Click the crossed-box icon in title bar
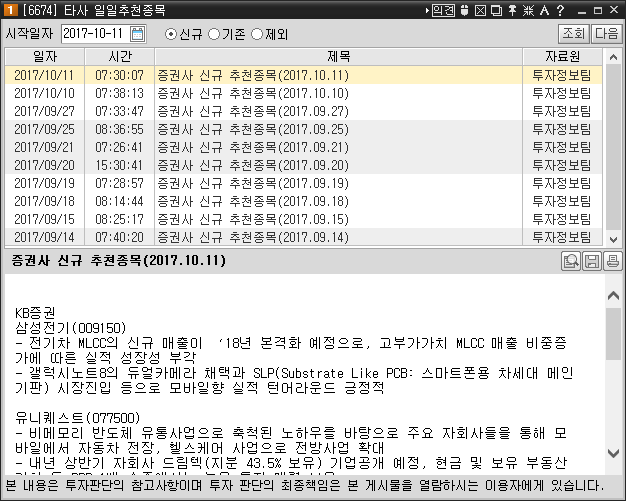Image resolution: width=626 pixels, height=501 pixels. coord(480,10)
